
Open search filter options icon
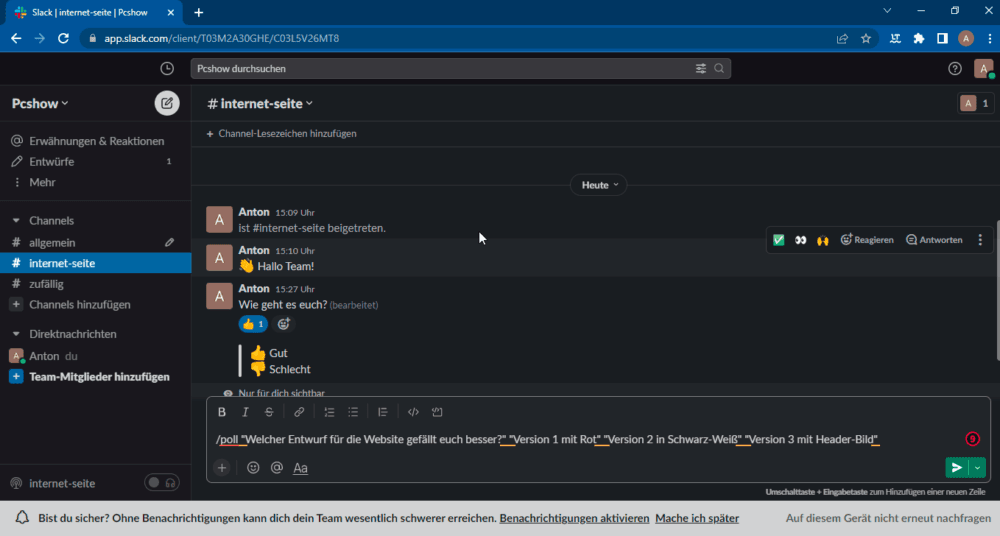tap(700, 68)
